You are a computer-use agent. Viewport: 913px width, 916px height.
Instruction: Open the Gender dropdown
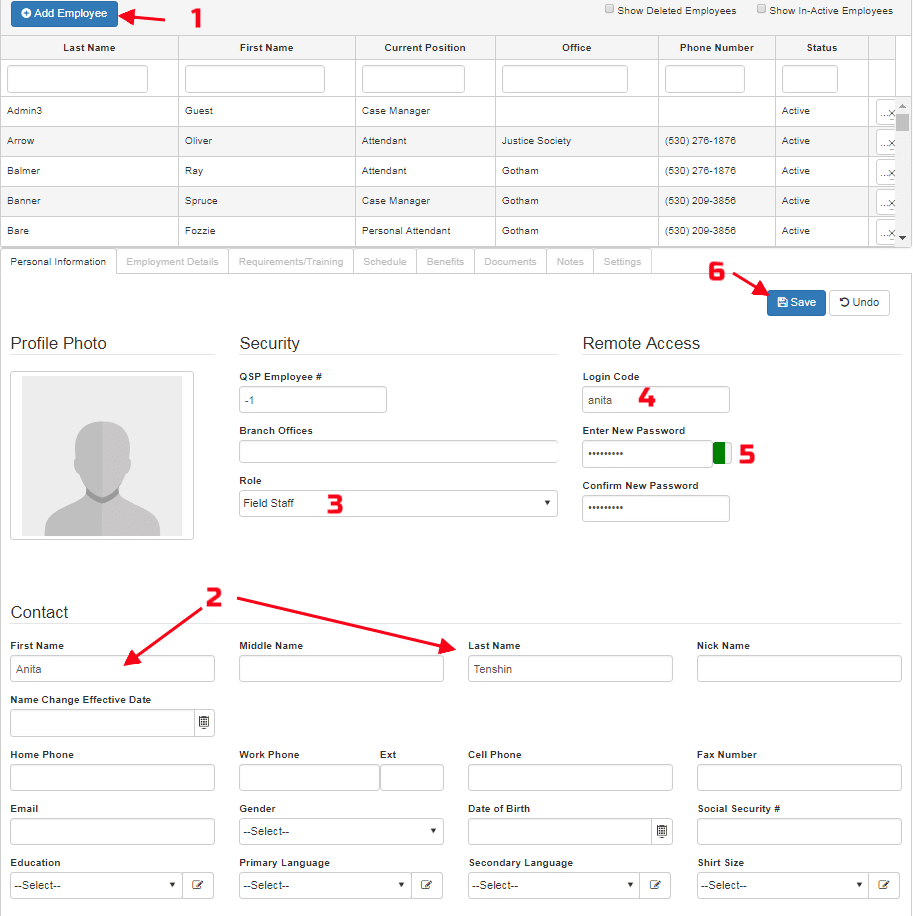(341, 830)
